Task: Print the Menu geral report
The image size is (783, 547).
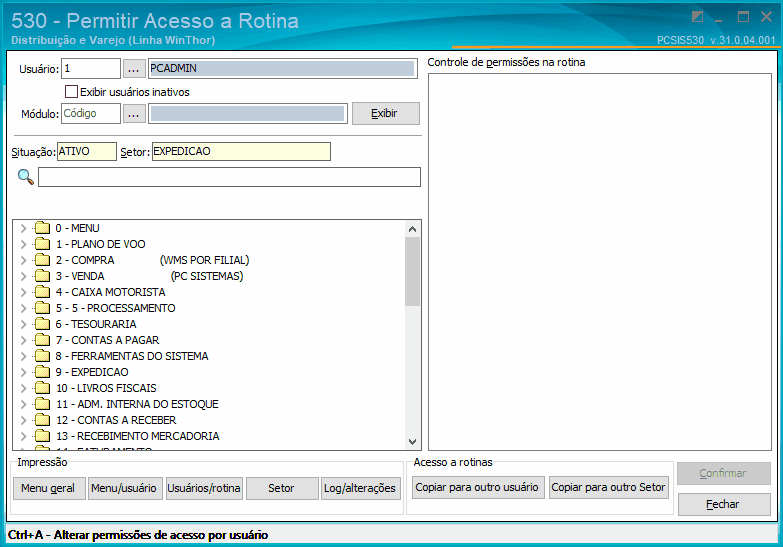Action: tap(48, 488)
